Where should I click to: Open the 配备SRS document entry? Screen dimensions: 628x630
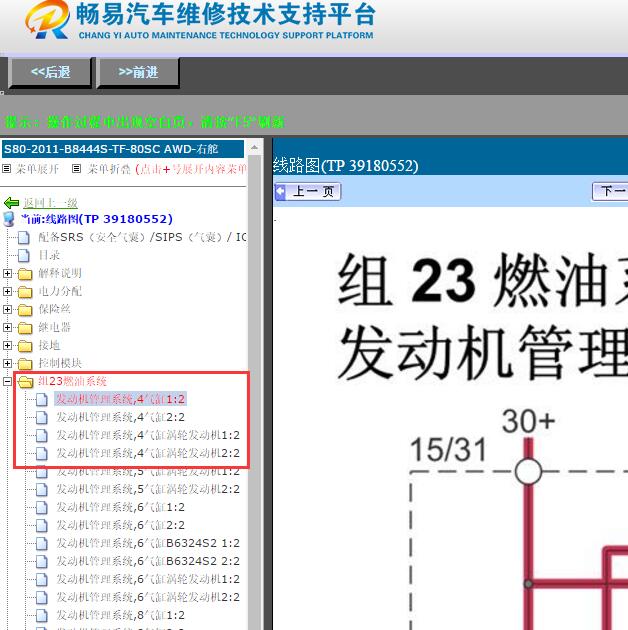point(142,237)
